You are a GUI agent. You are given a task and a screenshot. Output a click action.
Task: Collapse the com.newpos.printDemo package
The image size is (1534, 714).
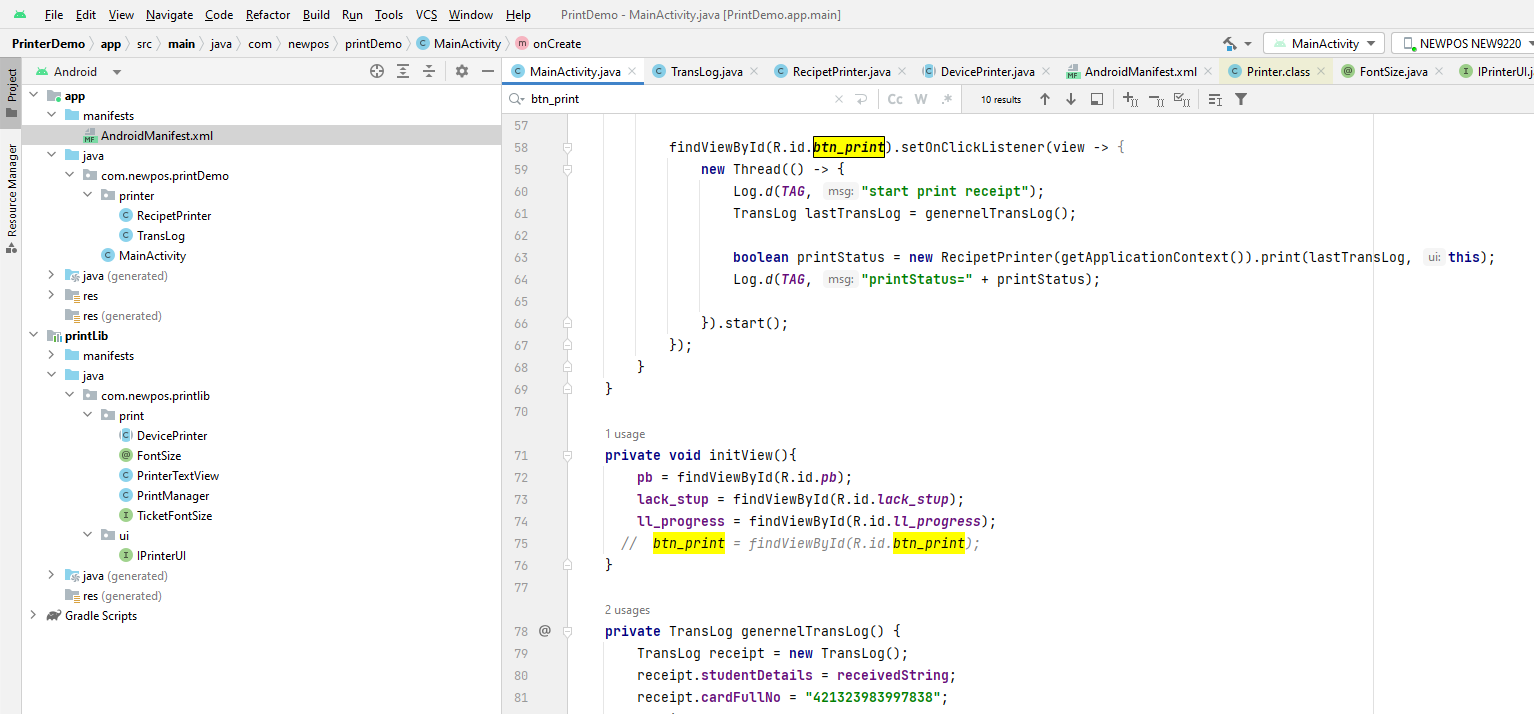pyautogui.click(x=70, y=175)
